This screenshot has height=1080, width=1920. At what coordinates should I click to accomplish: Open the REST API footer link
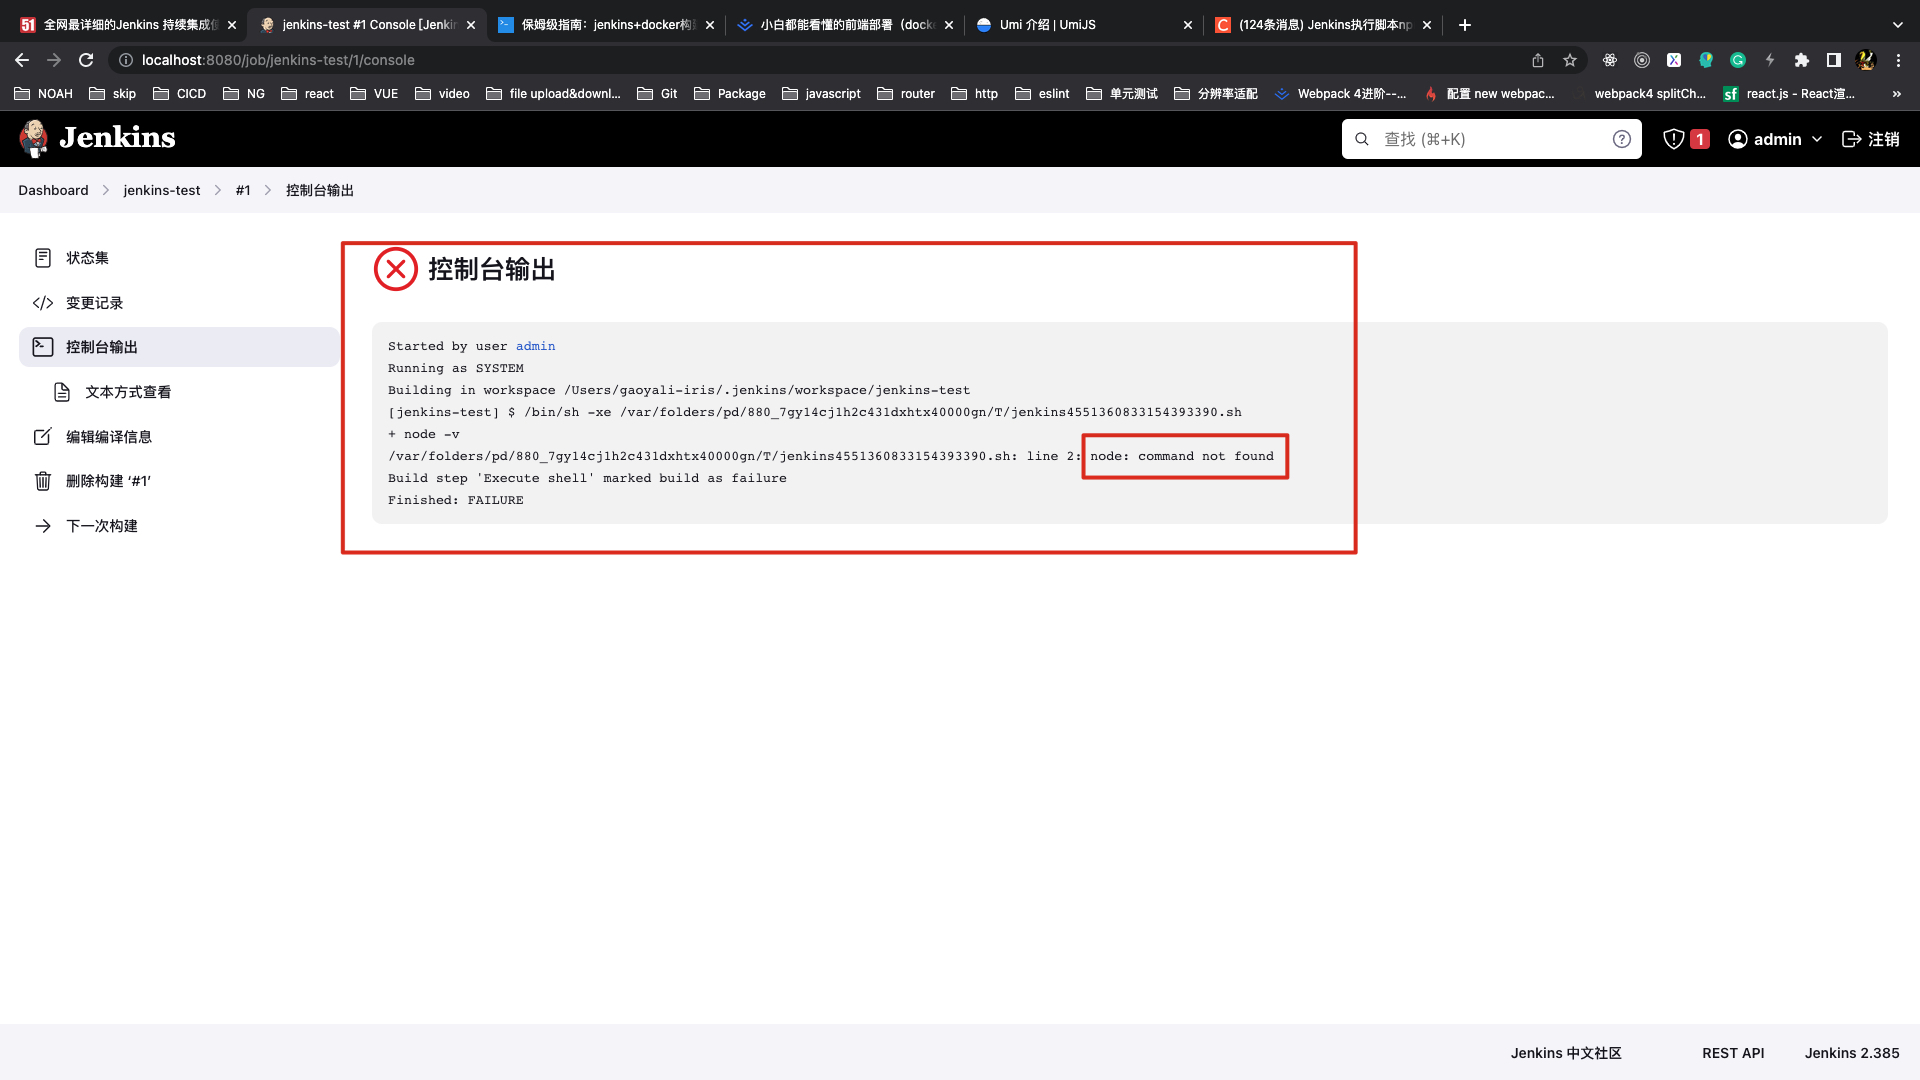(x=1733, y=1053)
